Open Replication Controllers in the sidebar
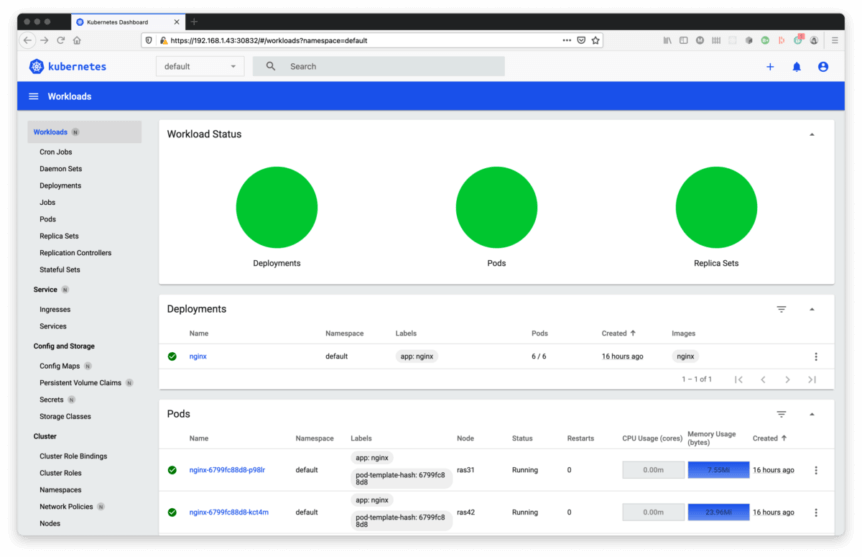 click(75, 253)
